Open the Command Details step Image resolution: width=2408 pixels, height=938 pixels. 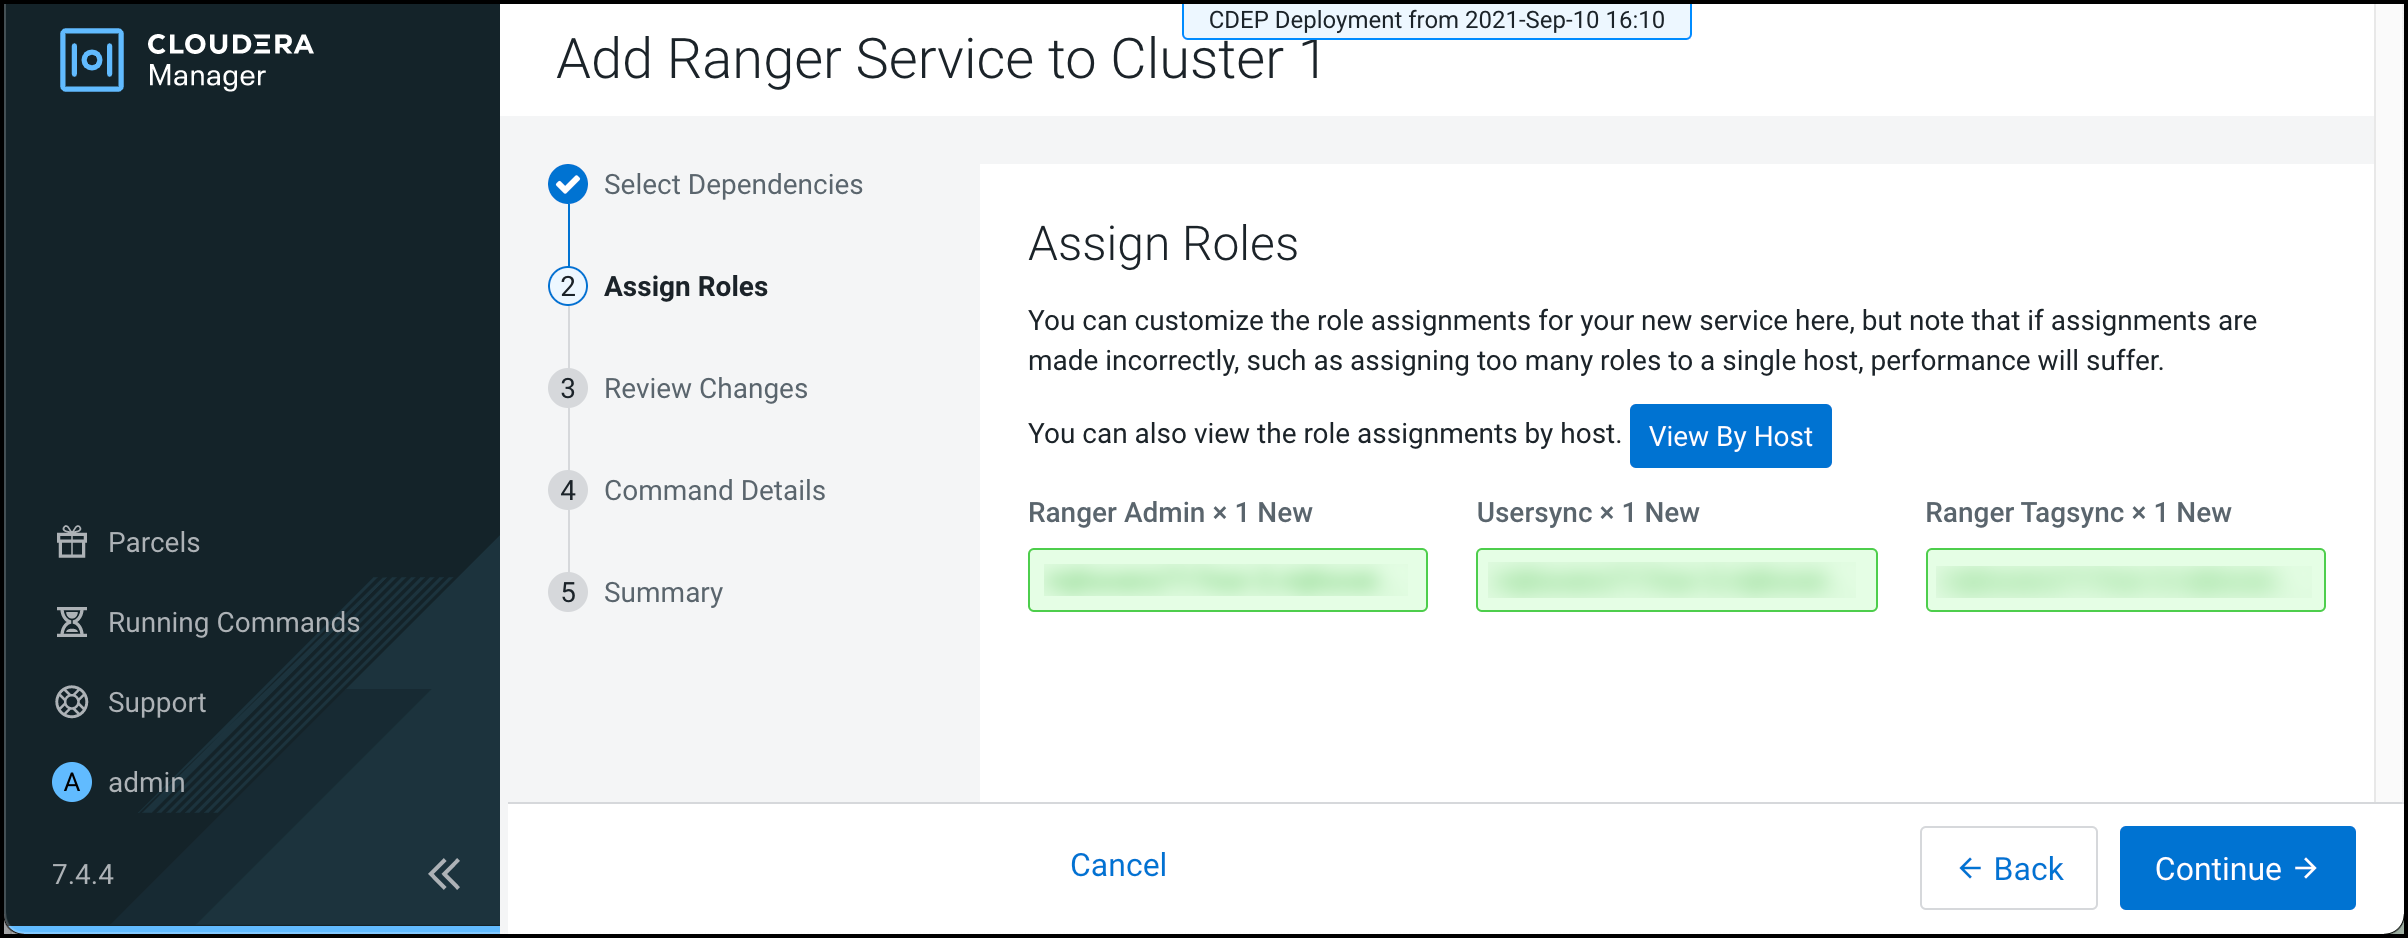(714, 490)
